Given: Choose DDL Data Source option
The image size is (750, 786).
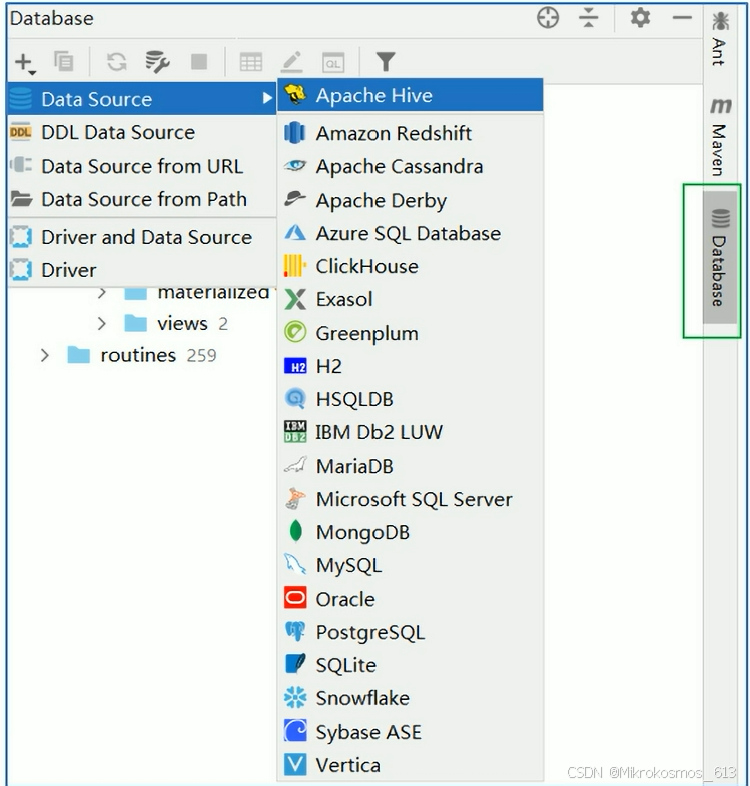Looking at the screenshot, I should click(141, 132).
